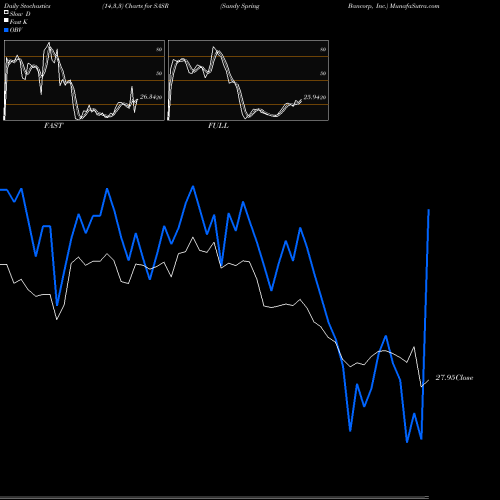
Task: Click the Fast K legend swatch
Action: pos(6,21)
